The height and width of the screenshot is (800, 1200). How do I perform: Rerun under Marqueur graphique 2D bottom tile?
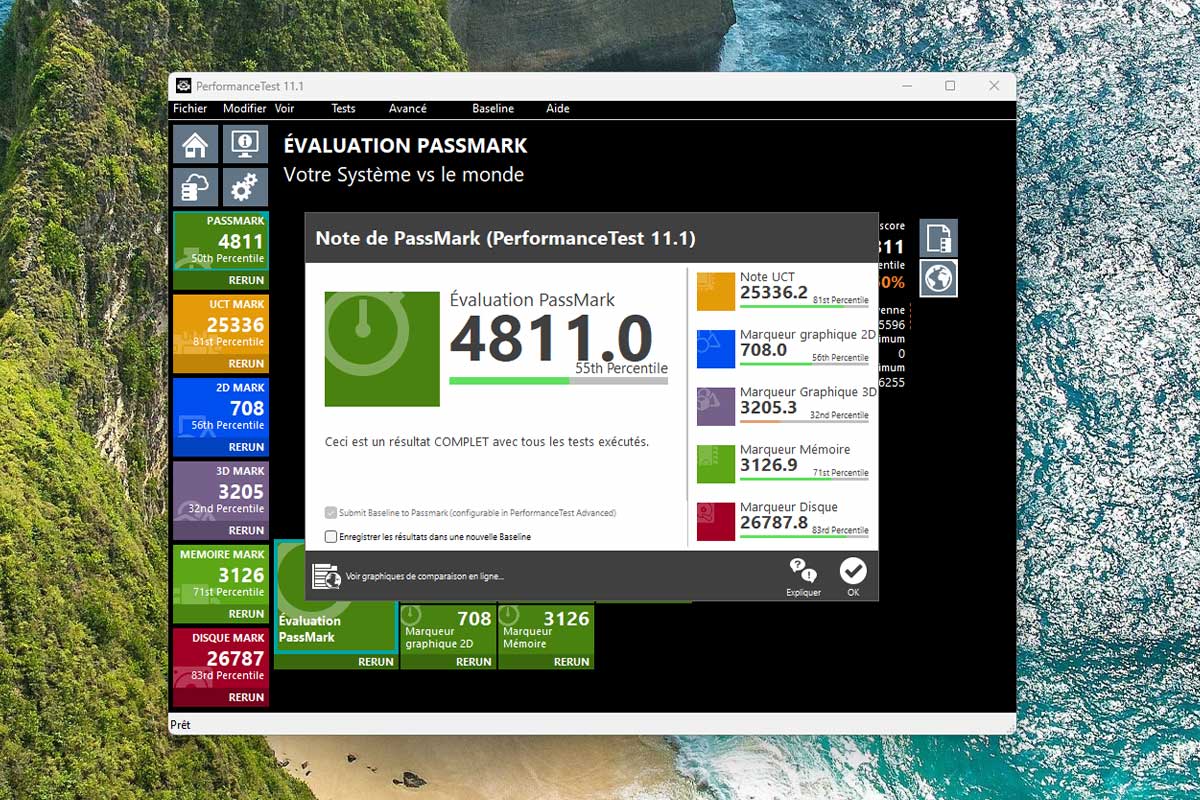pyautogui.click(x=474, y=662)
